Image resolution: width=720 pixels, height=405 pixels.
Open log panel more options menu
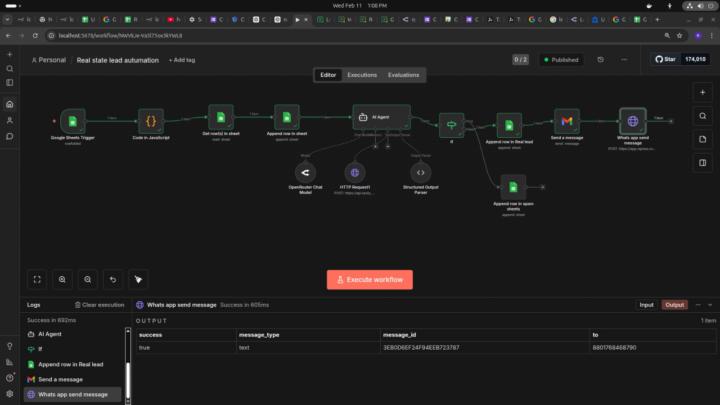tap(698, 305)
